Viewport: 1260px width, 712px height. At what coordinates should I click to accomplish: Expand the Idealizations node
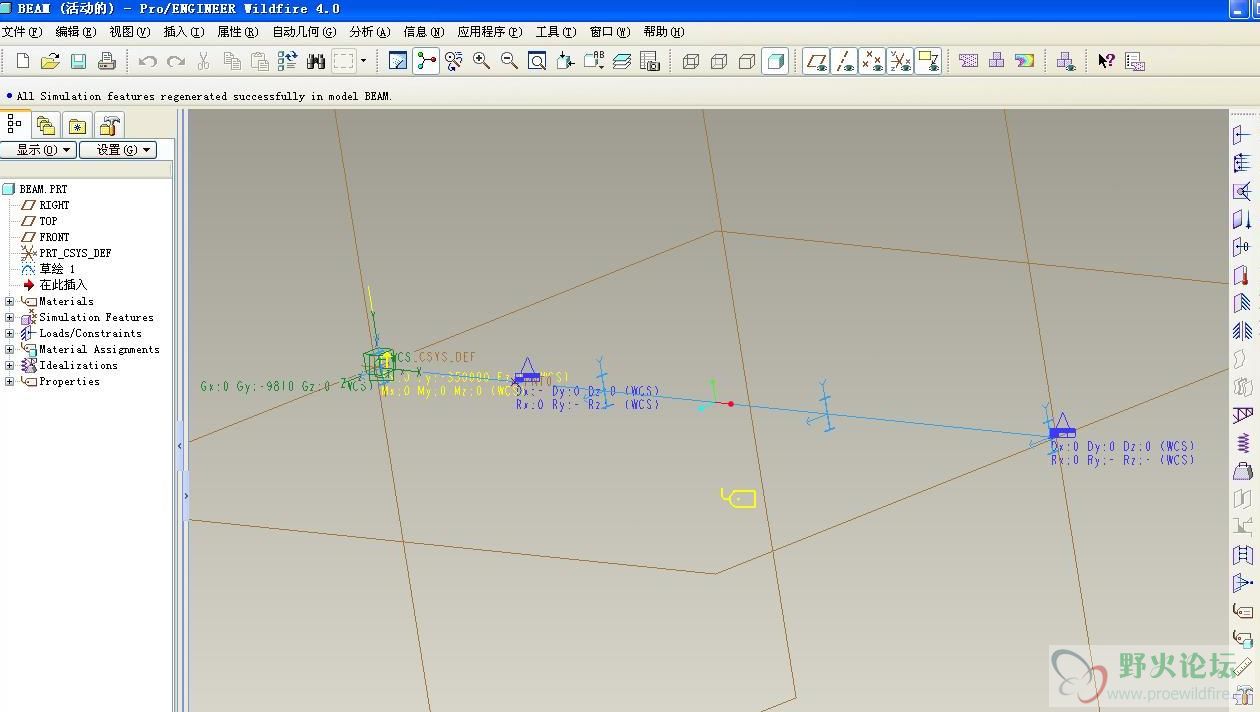(10, 365)
